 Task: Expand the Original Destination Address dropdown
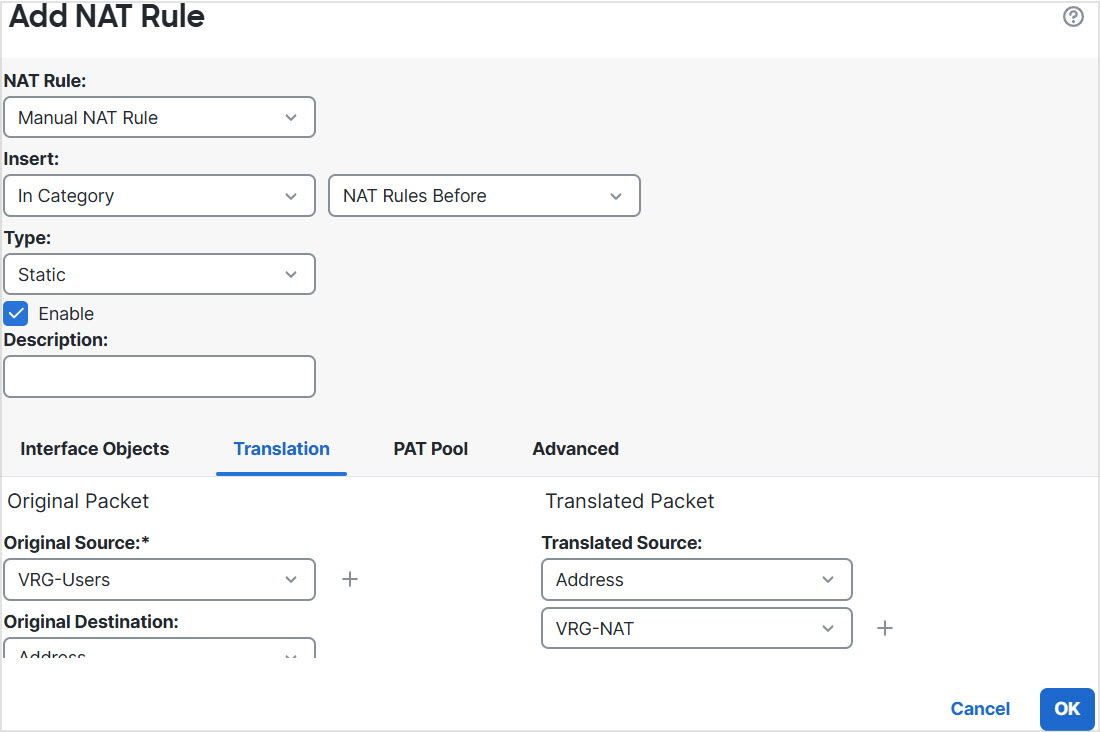point(159,650)
